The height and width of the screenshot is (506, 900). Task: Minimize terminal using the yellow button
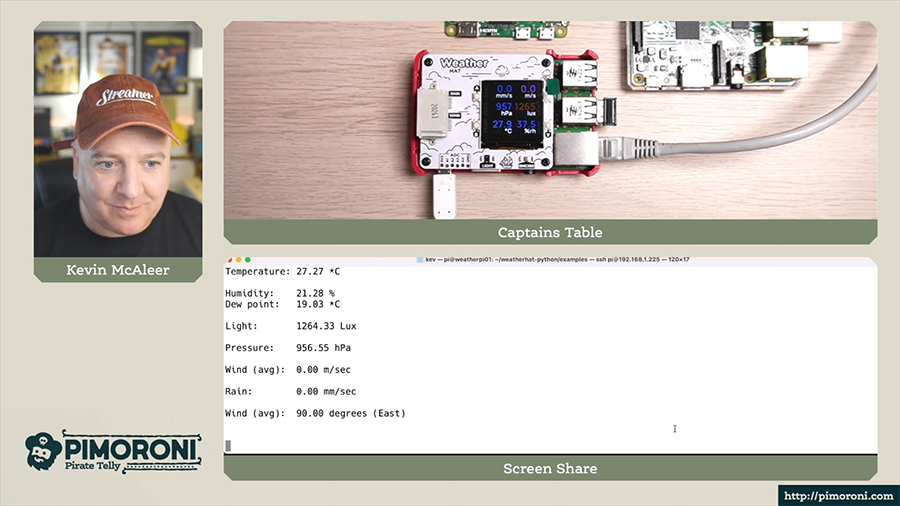point(239,260)
